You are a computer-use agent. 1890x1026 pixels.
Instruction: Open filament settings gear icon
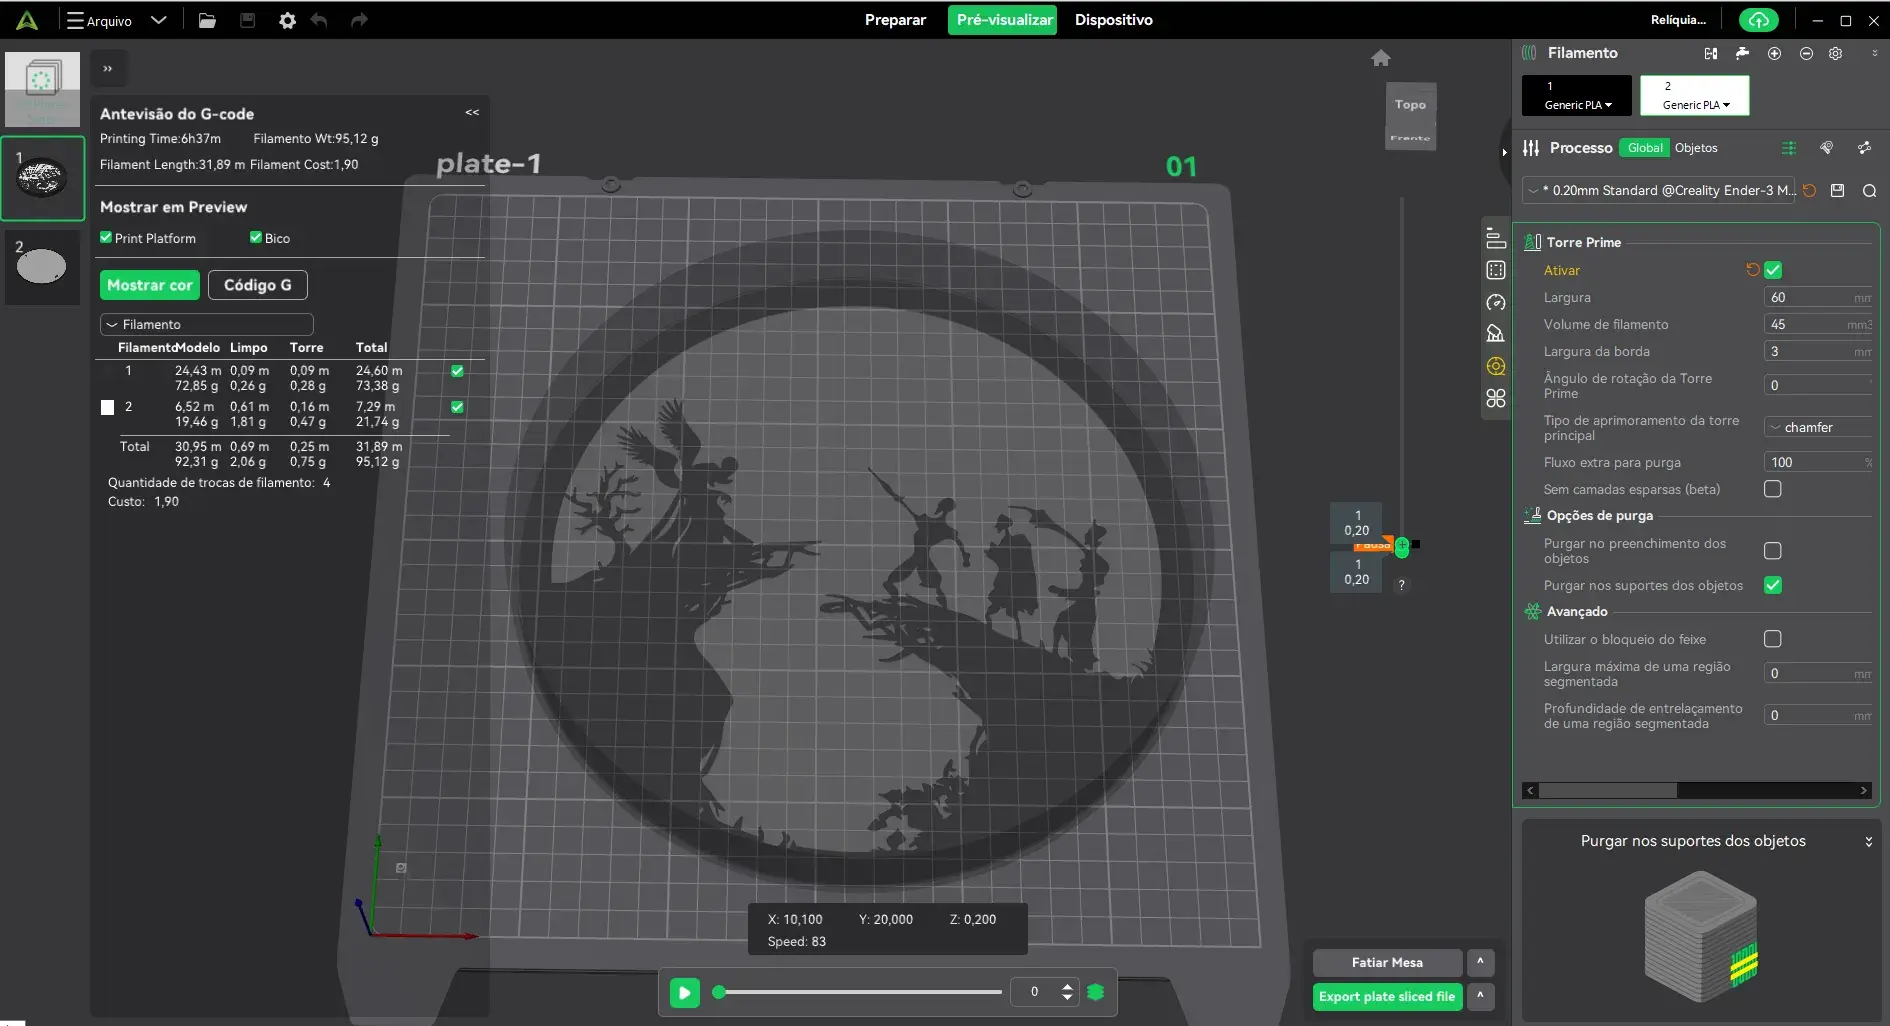click(x=1836, y=53)
